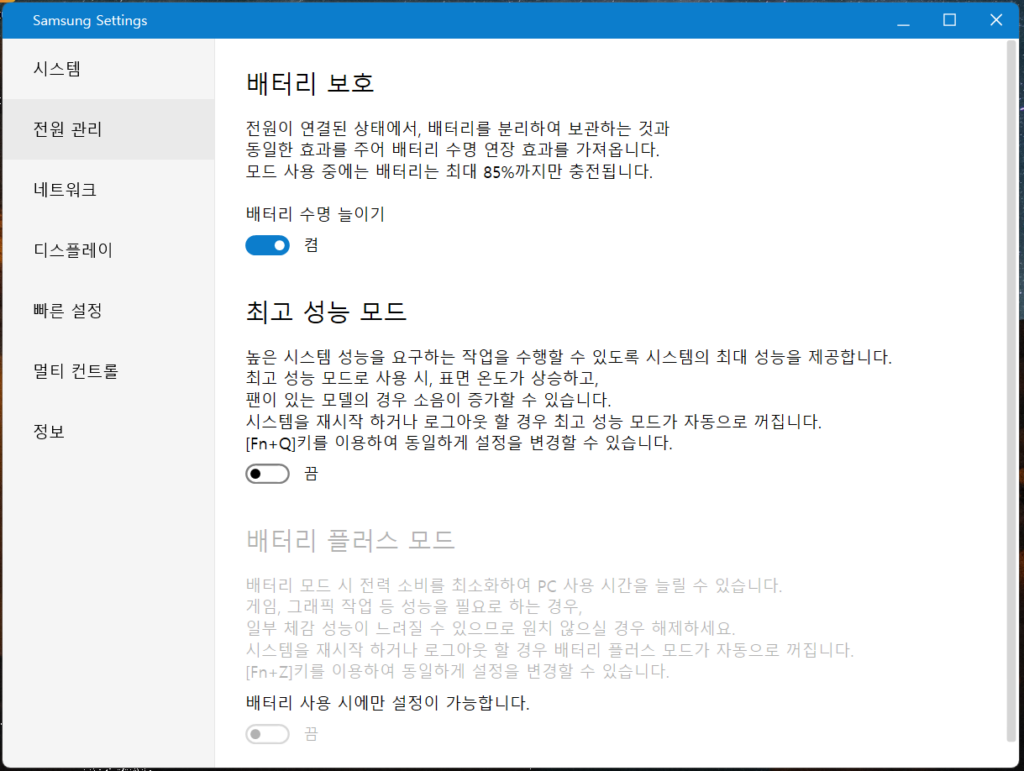The image size is (1024, 771).
Task: Click the disabled 배터리 플러스 모드 toggle
Action: click(267, 734)
